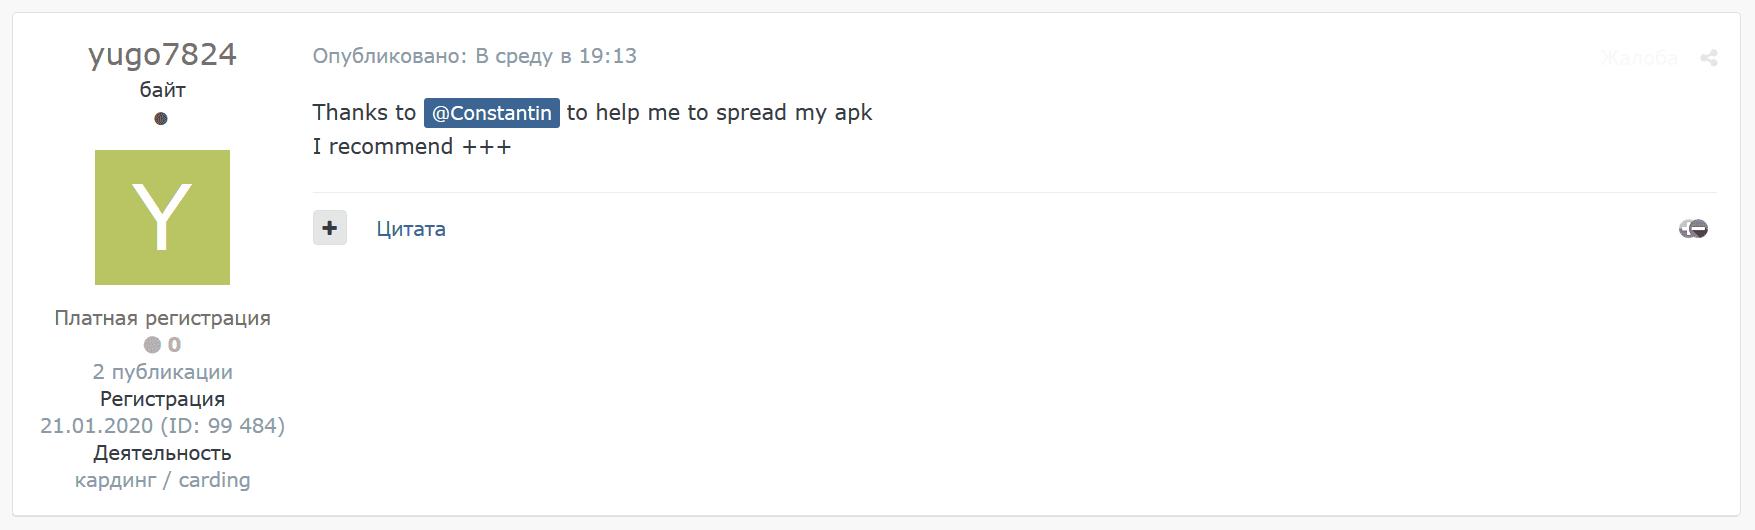
Task: Click the 2 публикации posts count
Action: click(162, 372)
